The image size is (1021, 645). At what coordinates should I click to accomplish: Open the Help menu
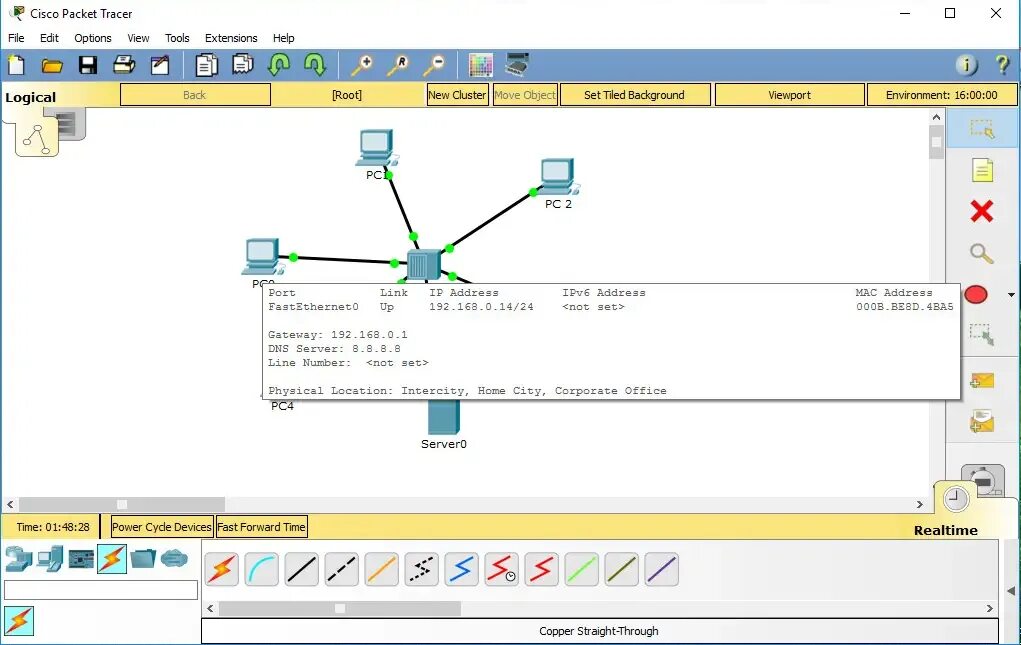[x=283, y=38]
